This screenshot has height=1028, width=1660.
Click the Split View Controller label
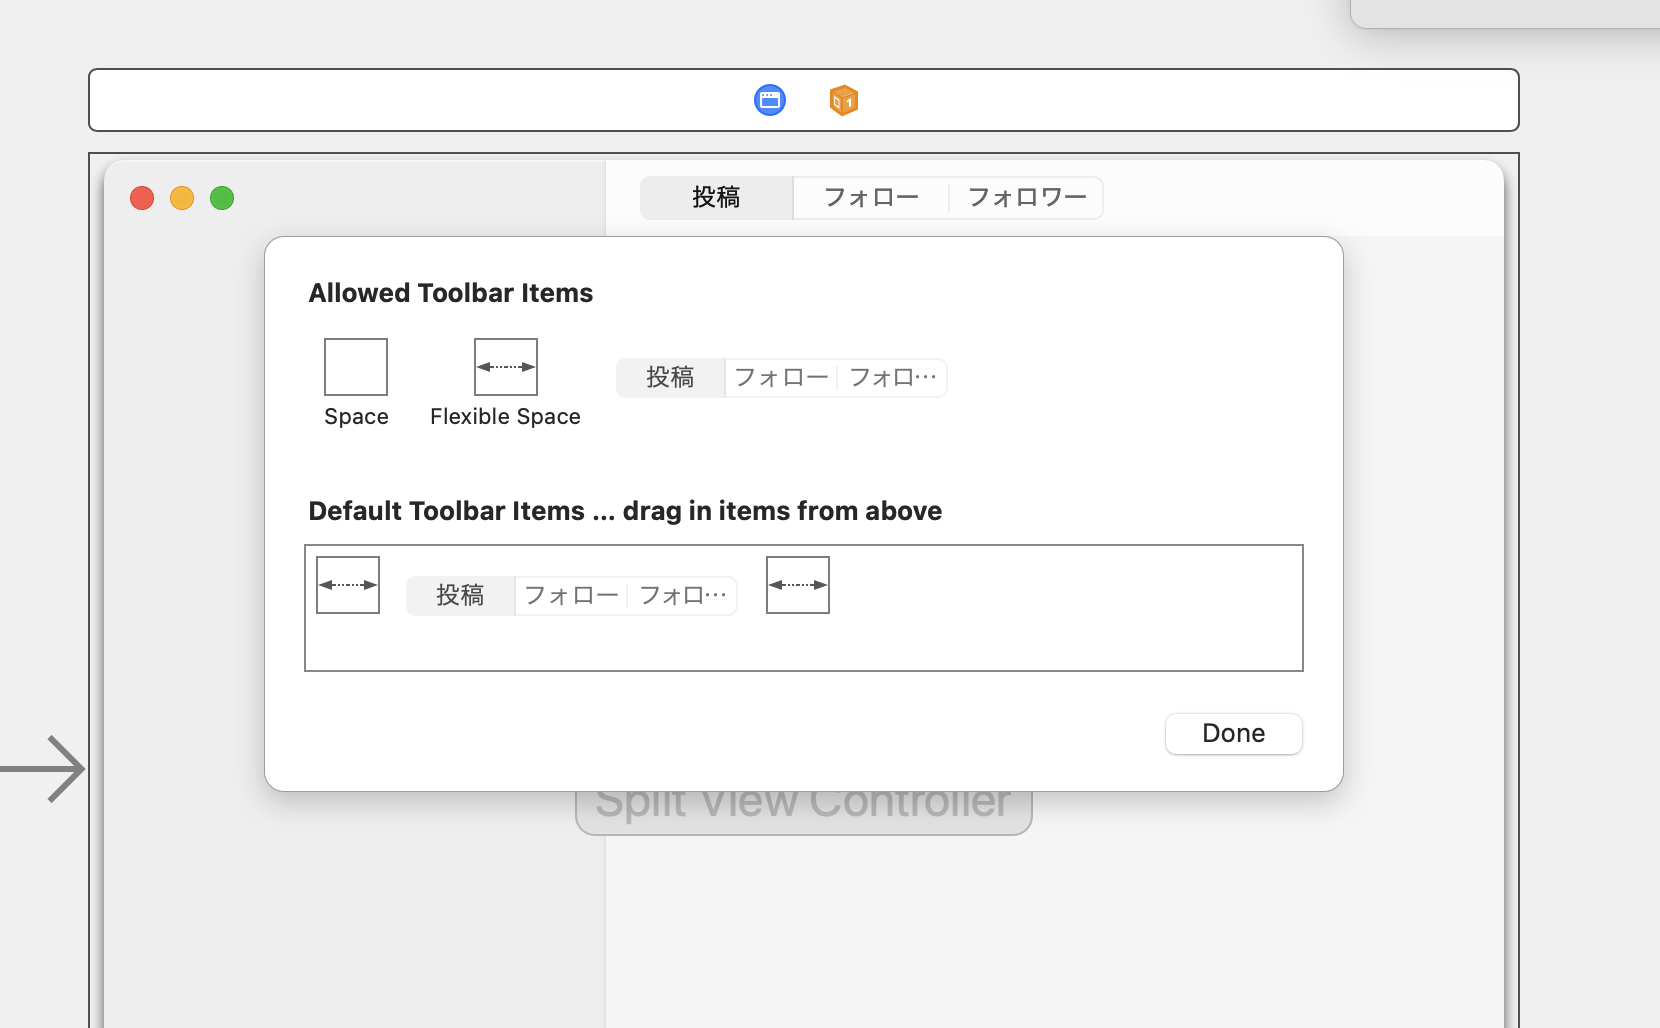click(803, 810)
